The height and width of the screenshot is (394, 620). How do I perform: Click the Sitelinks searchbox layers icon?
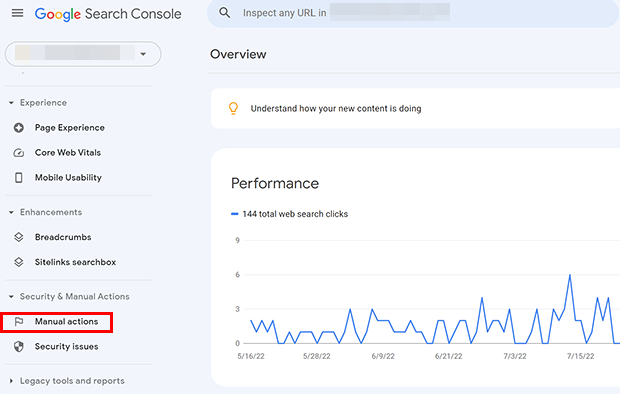coord(19,262)
